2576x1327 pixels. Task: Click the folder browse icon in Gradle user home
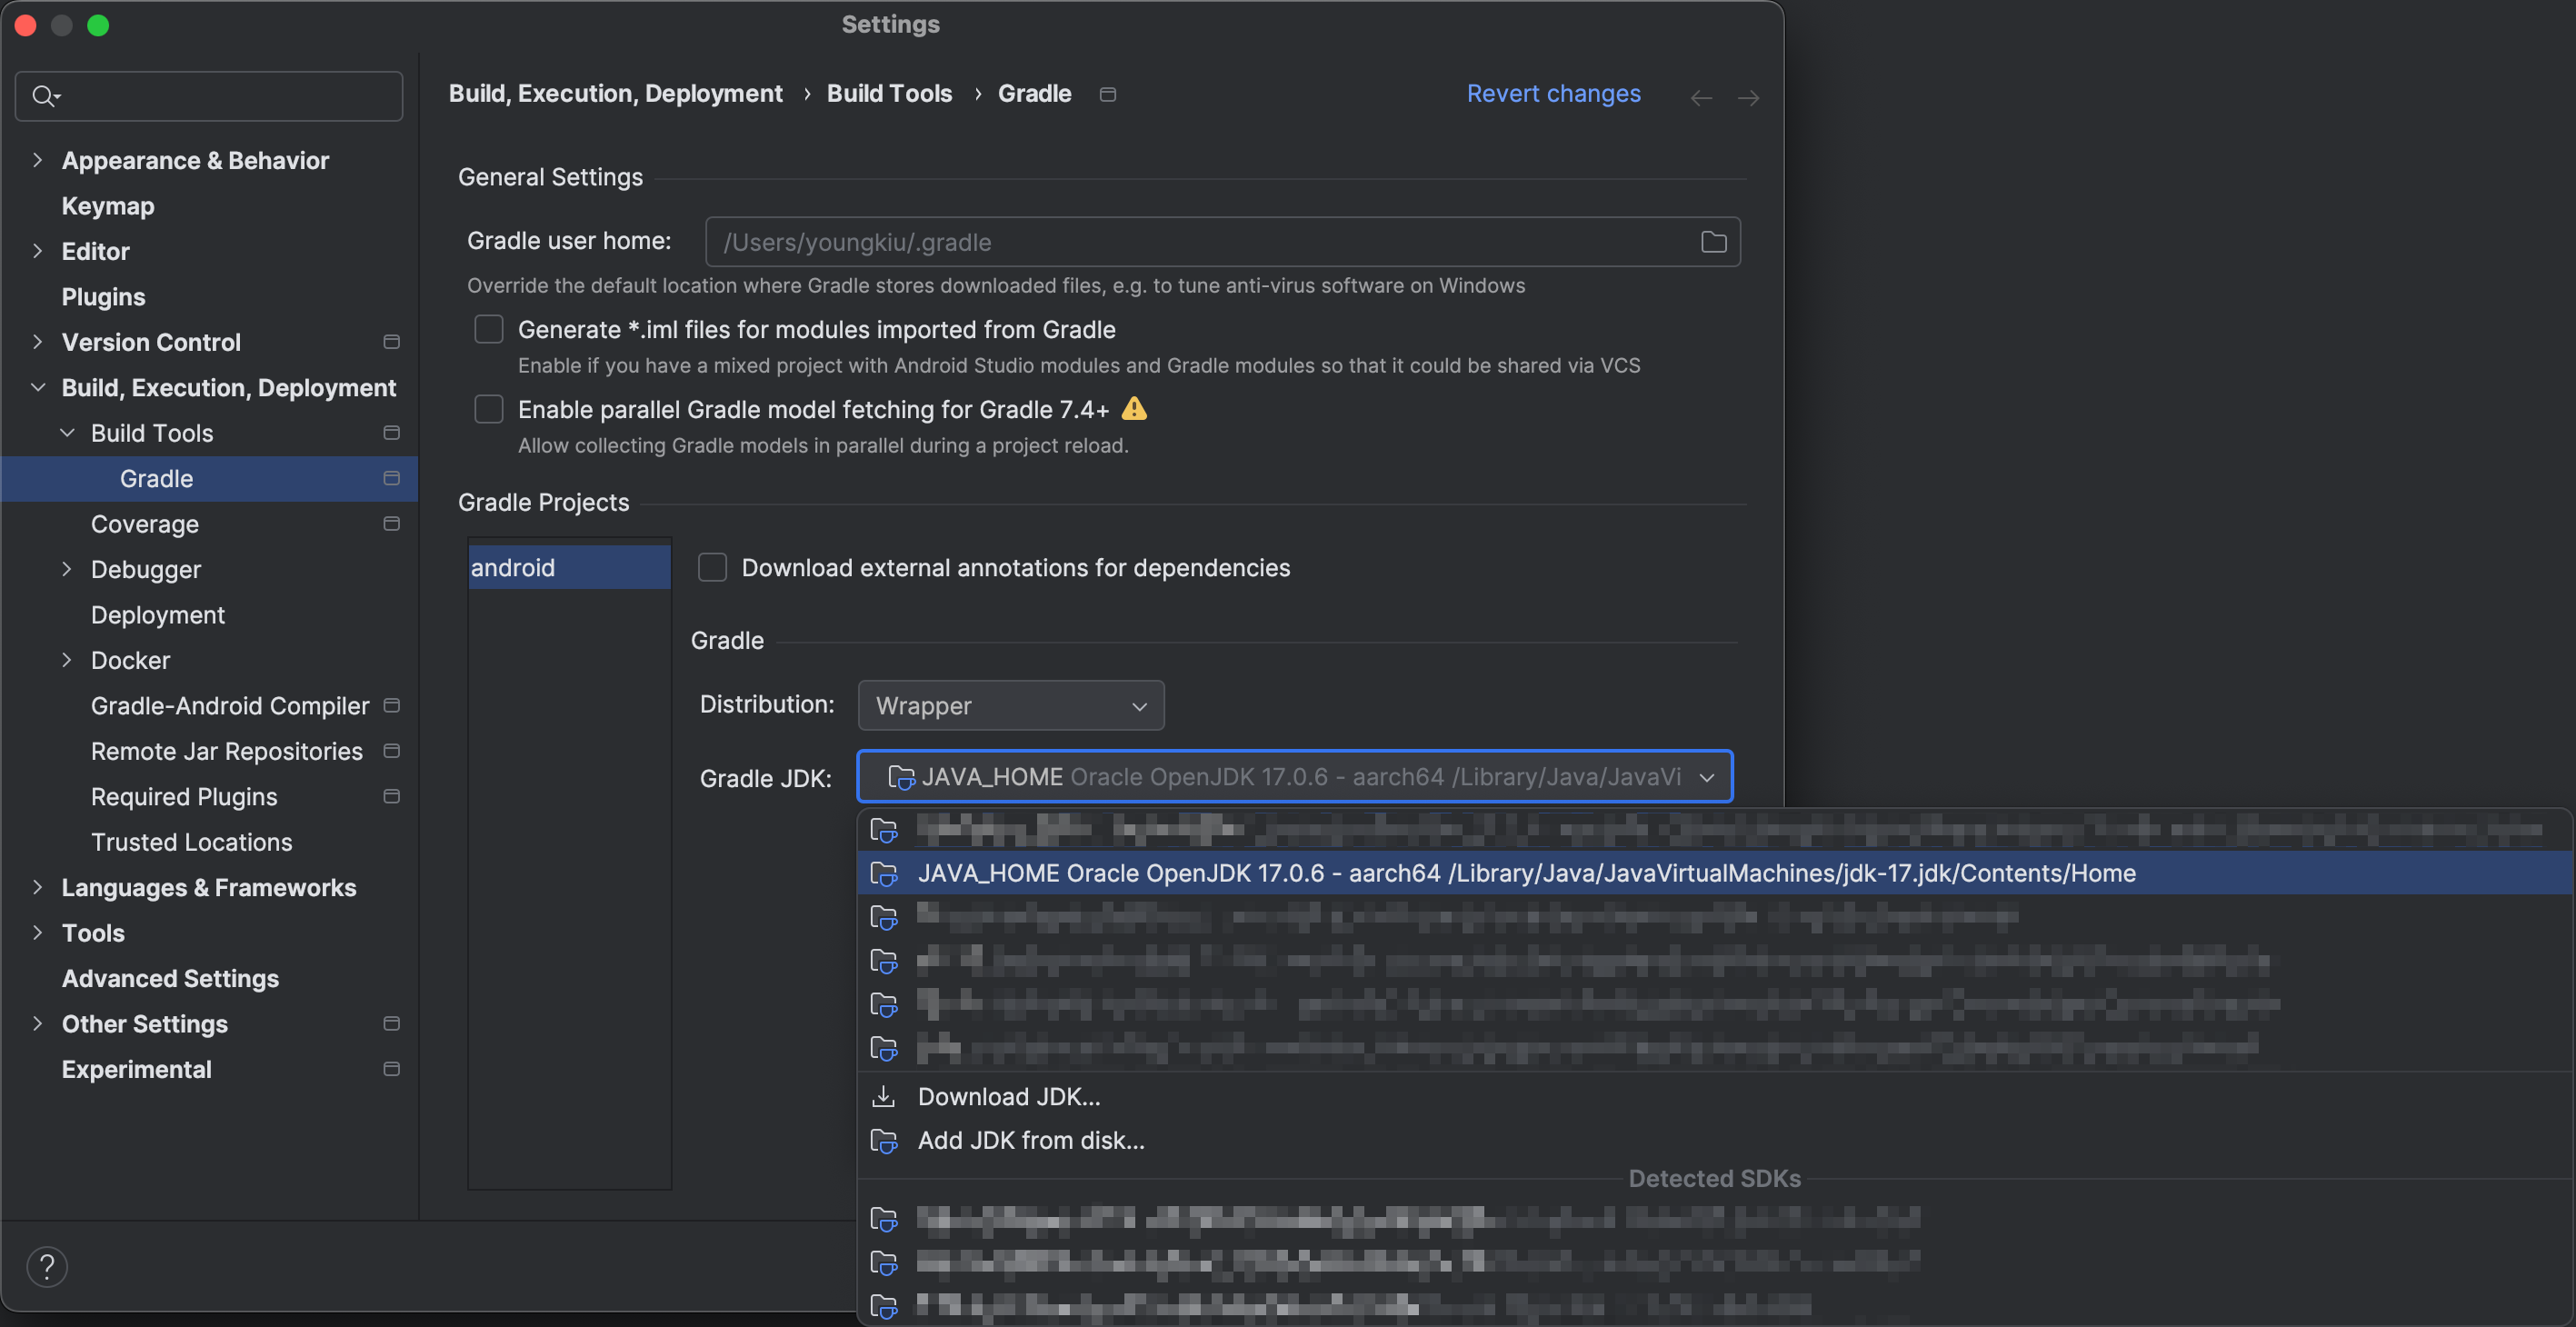pos(1713,242)
